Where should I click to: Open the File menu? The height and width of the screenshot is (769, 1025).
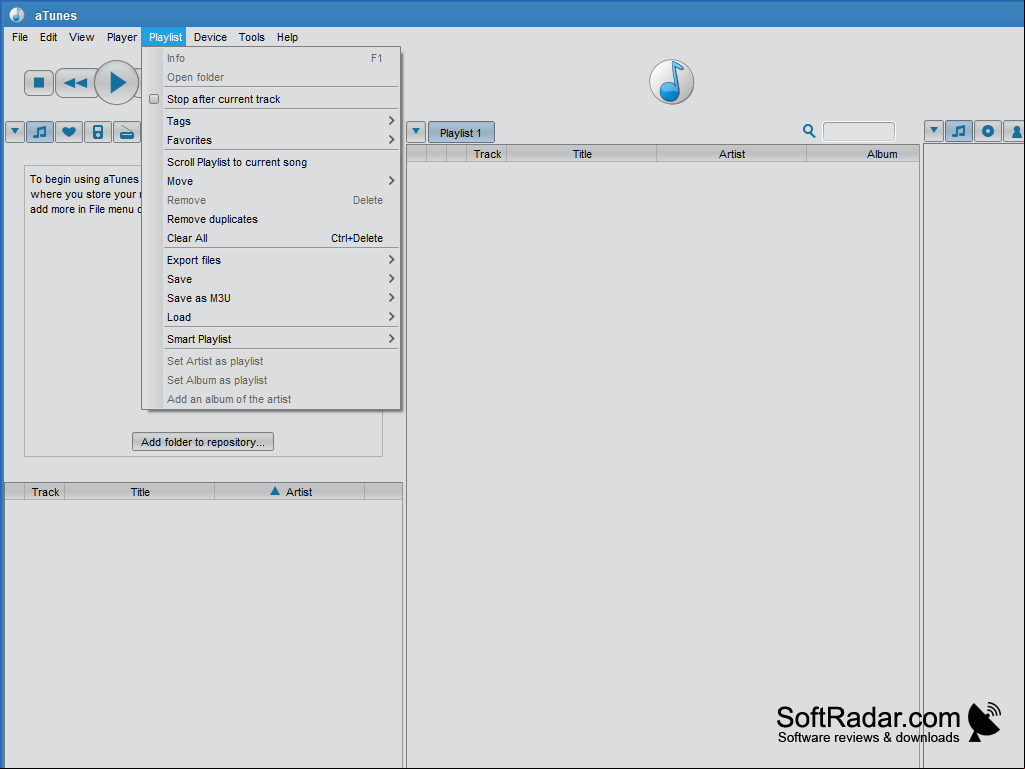click(x=20, y=37)
